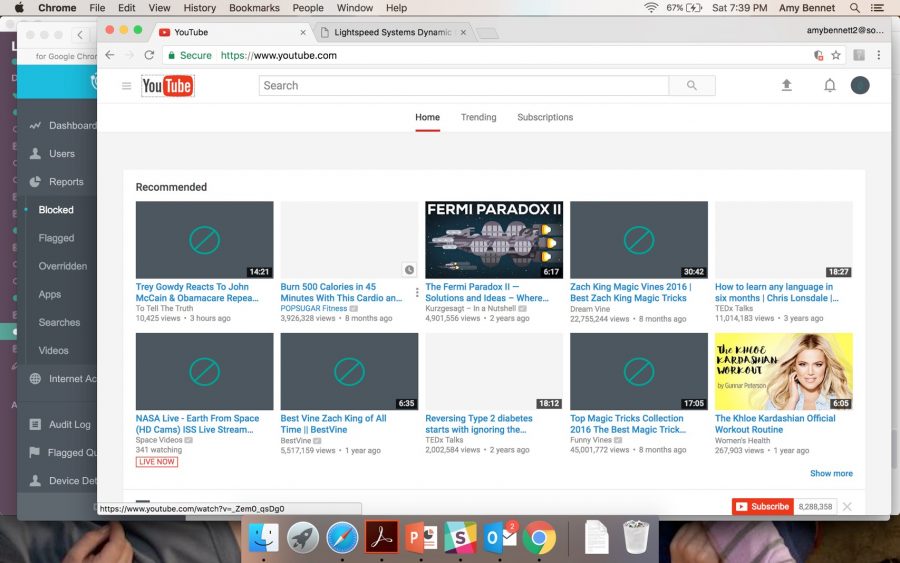Click the Khloe Kardashian Workout thumbnail

tap(783, 371)
